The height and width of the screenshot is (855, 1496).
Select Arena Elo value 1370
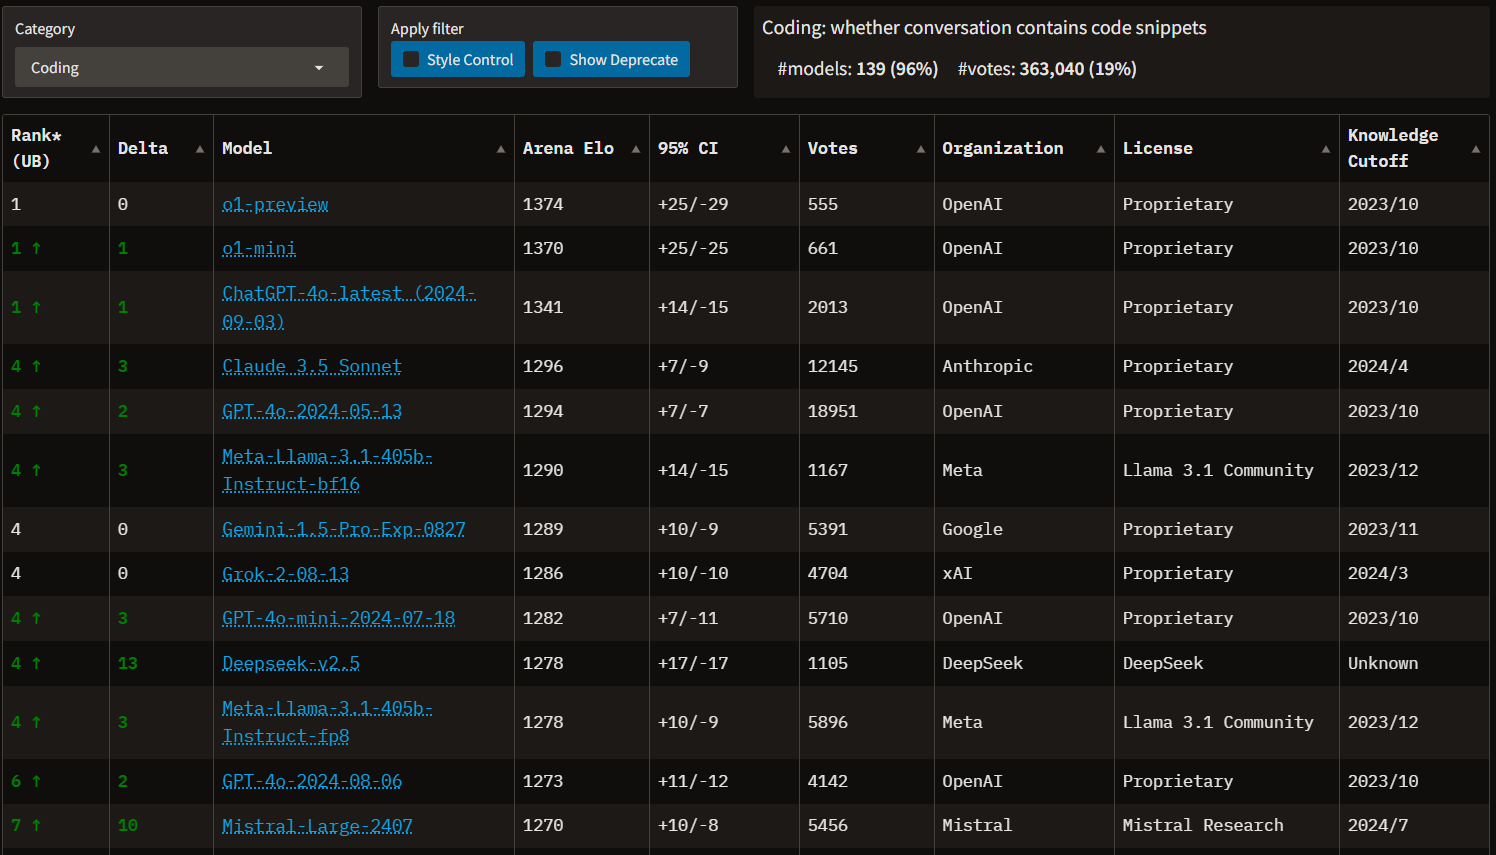coord(543,248)
